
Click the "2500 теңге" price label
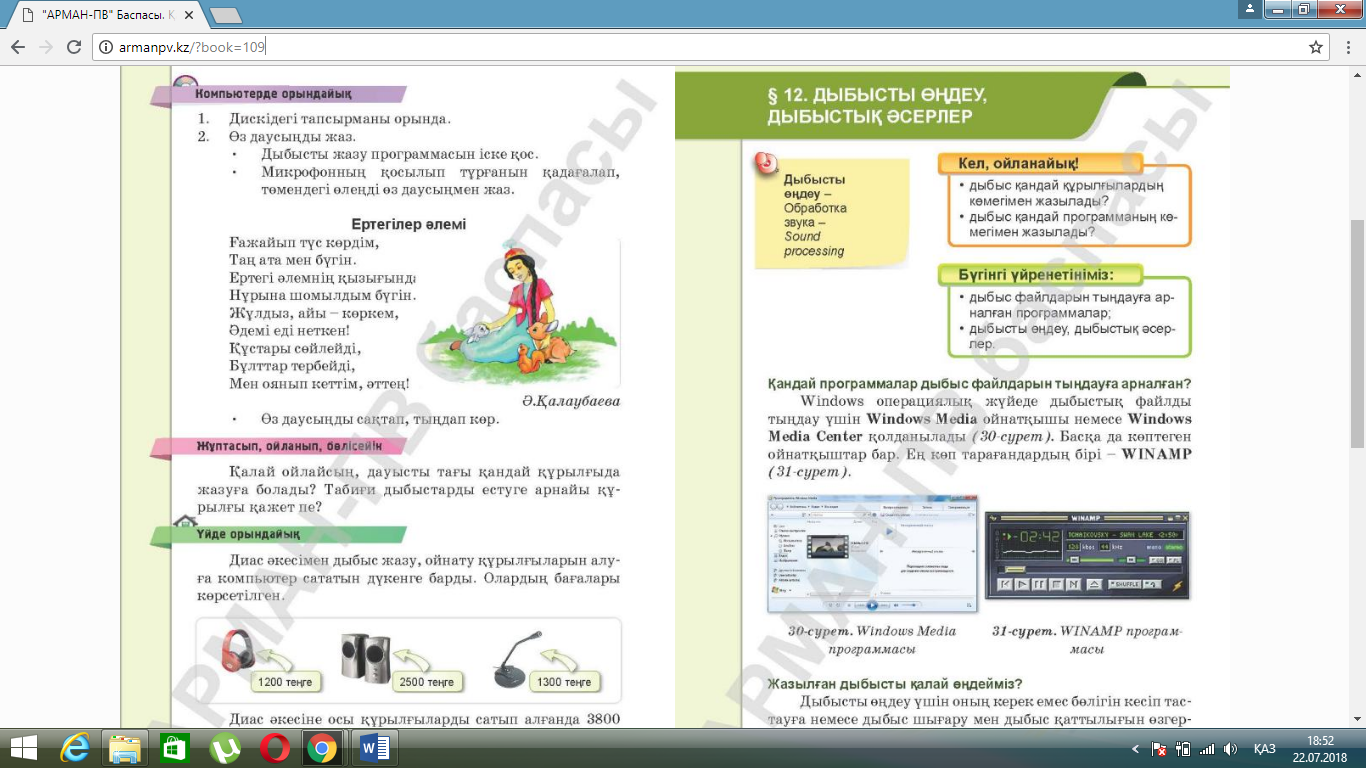pyautogui.click(x=427, y=682)
